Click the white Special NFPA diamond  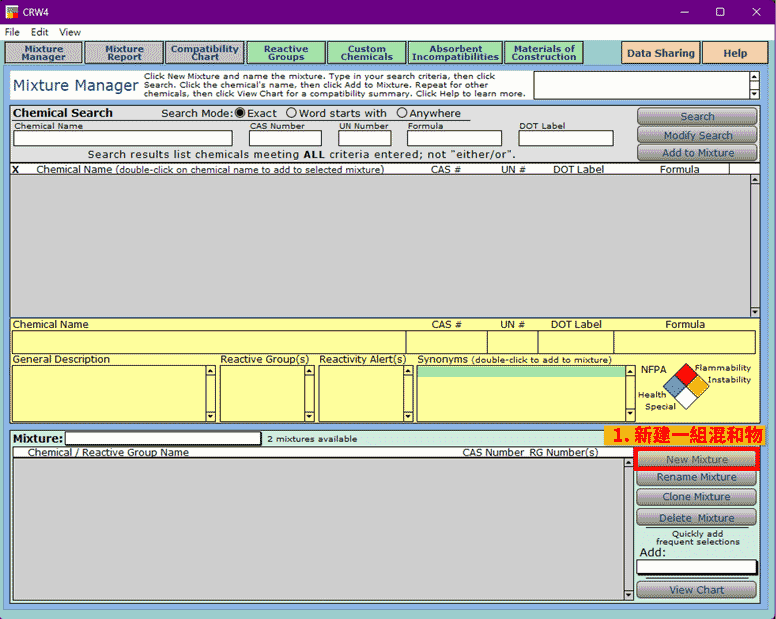pos(684,398)
